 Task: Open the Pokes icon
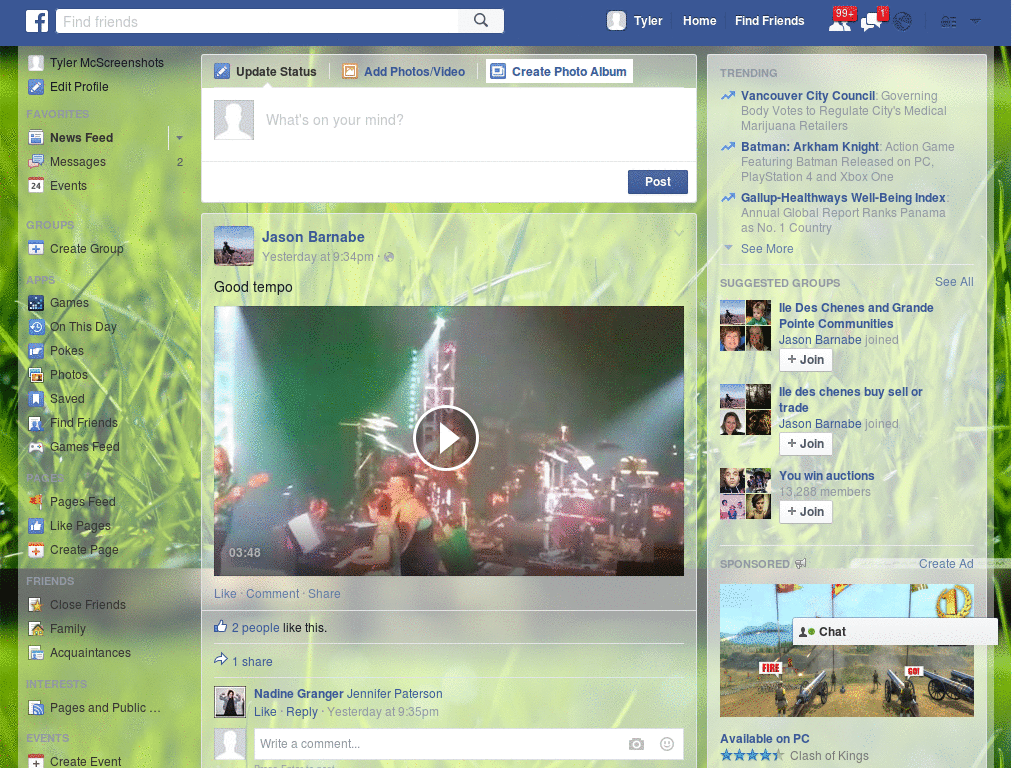[x=36, y=351]
